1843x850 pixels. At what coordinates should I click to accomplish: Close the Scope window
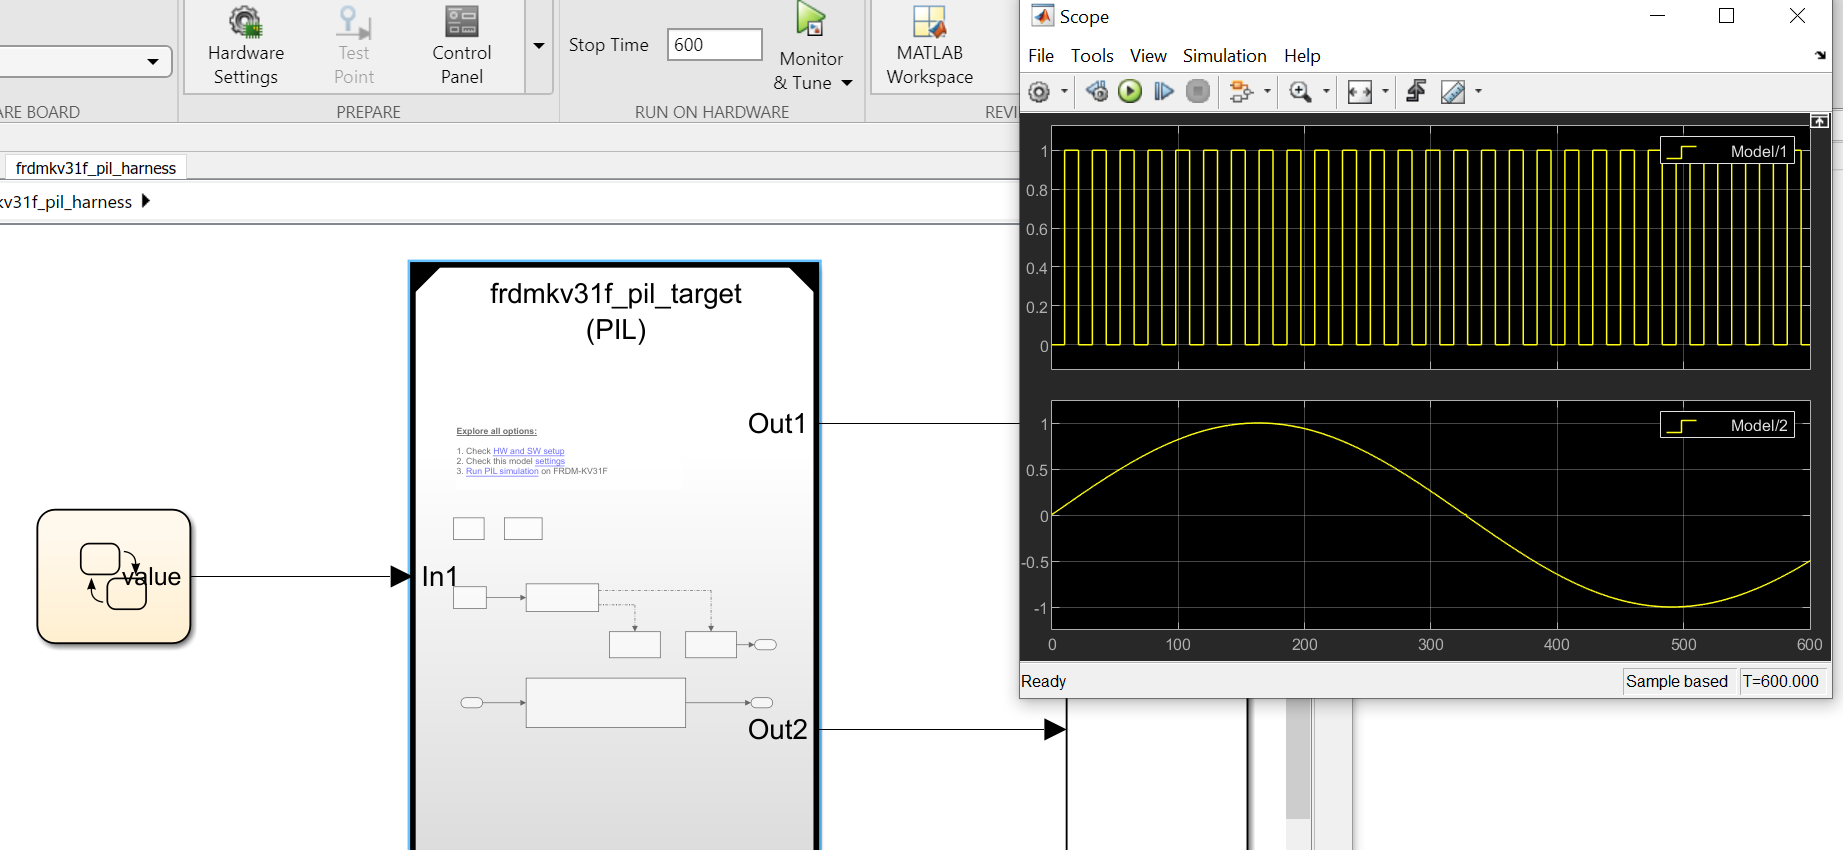pyautogui.click(x=1797, y=16)
